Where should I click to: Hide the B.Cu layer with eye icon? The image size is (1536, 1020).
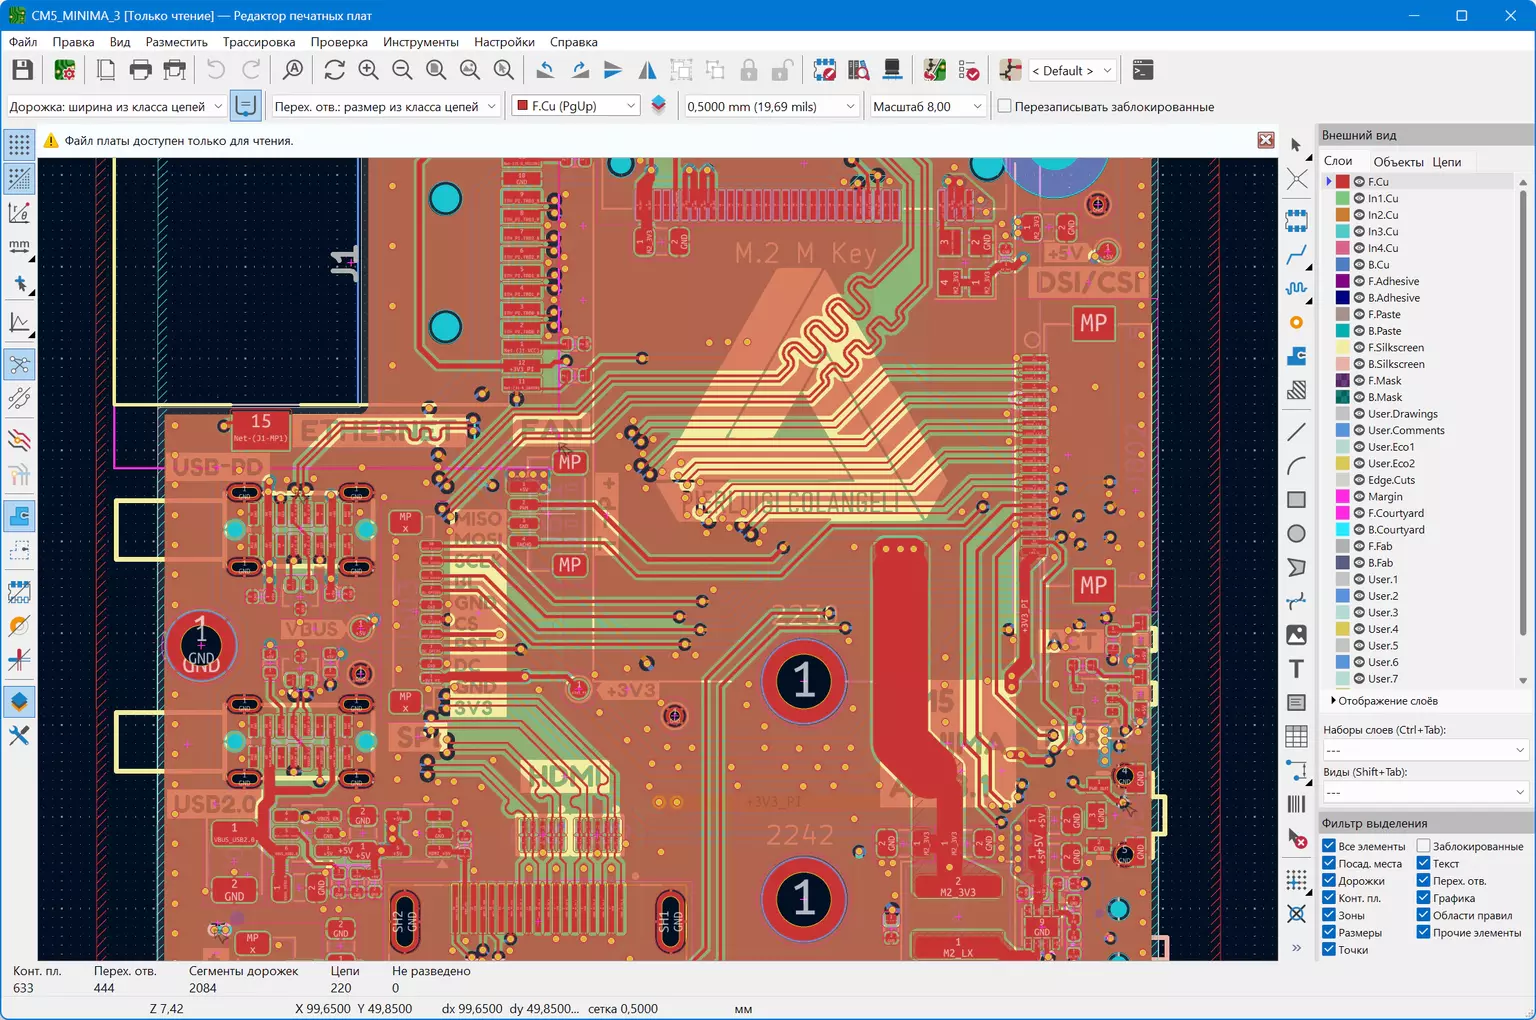tap(1359, 265)
